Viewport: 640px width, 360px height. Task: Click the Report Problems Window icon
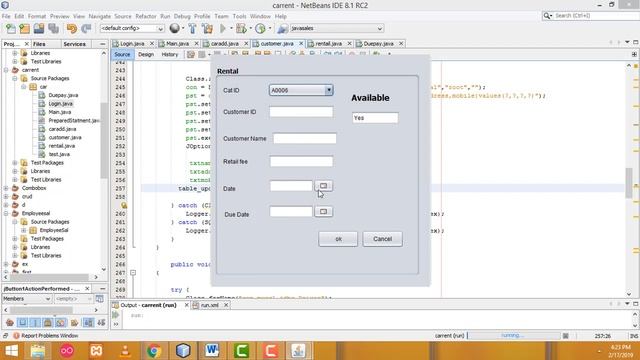pos(16,336)
